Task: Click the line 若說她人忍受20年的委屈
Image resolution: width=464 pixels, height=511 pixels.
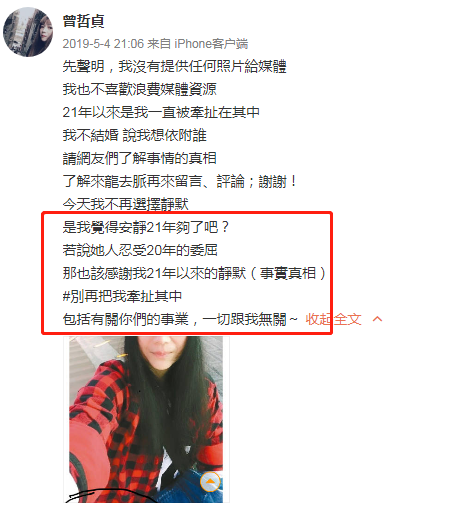Action: click(140, 250)
